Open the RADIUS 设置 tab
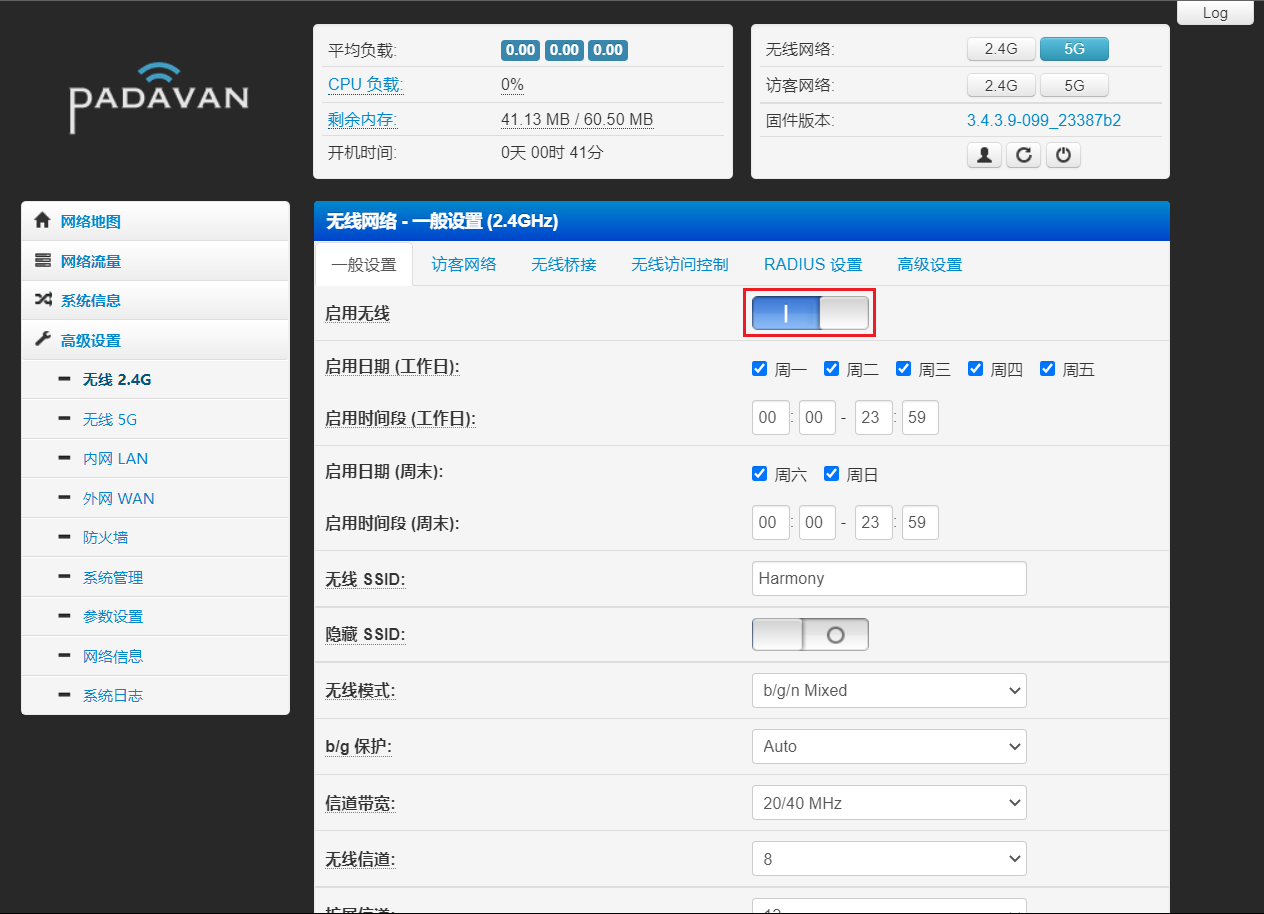1264x914 pixels. click(x=812, y=264)
